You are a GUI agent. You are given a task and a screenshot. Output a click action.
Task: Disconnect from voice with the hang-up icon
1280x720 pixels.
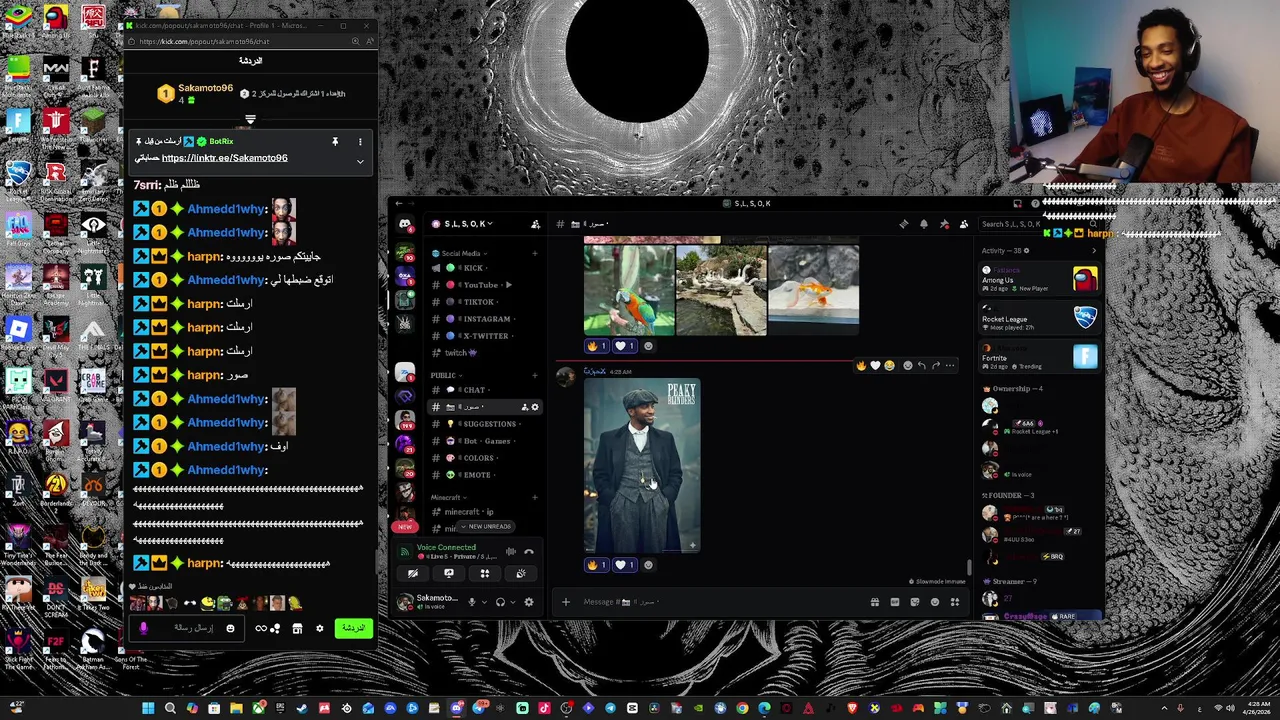529,551
